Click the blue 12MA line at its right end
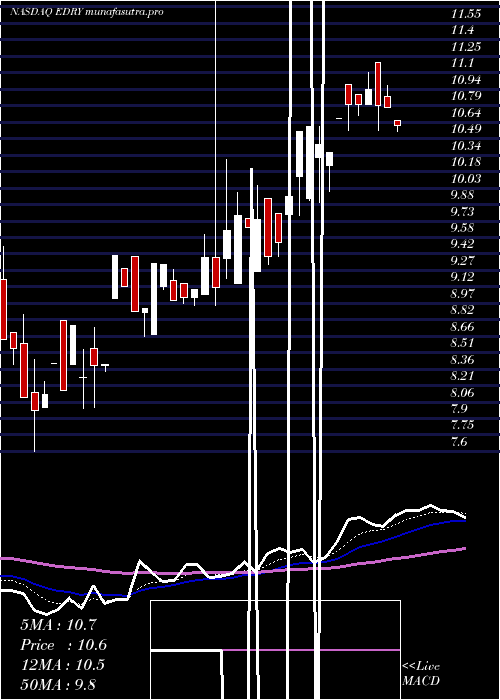 click(463, 521)
